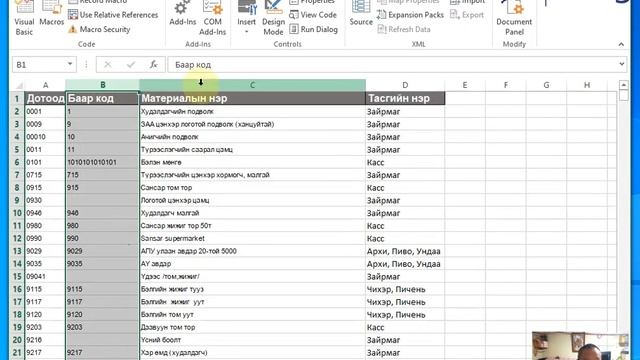Select row 21 header
The image size is (640, 360).
17,352
